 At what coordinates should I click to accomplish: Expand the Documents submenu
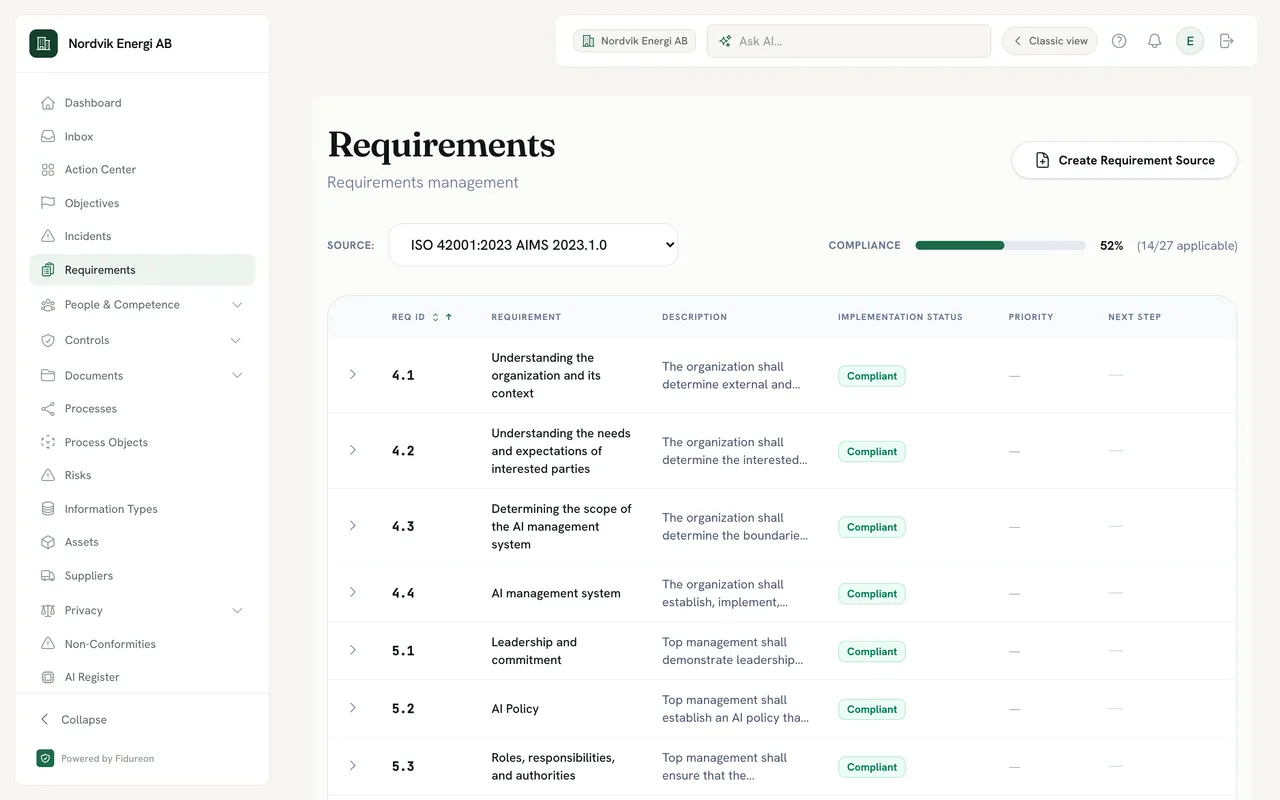237,376
